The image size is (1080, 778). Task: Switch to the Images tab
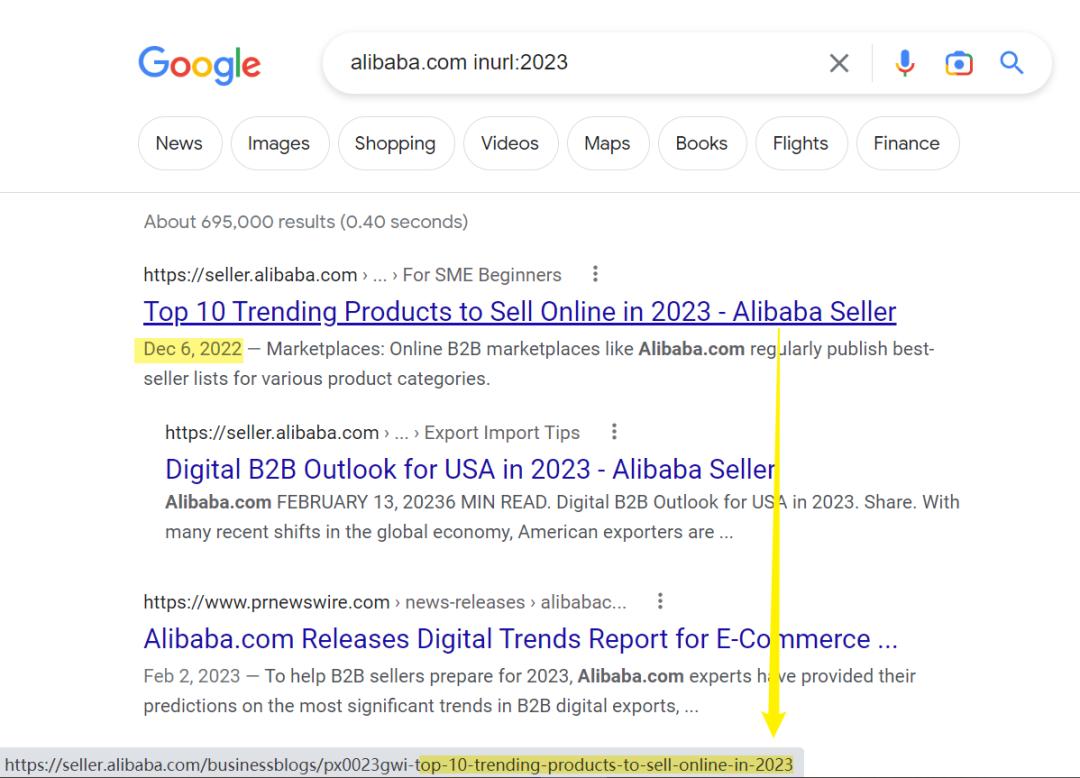click(278, 143)
